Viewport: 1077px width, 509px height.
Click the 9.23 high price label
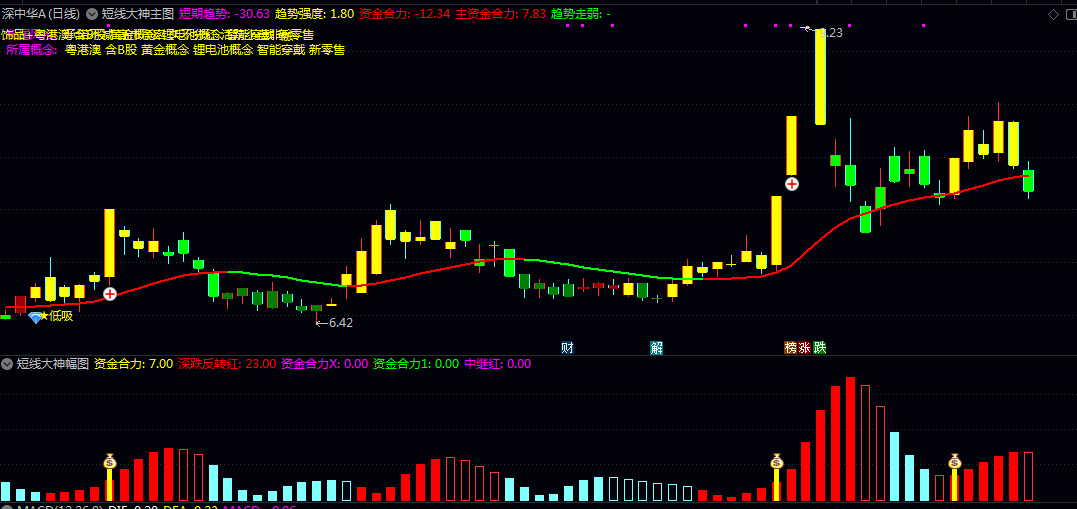coord(830,32)
